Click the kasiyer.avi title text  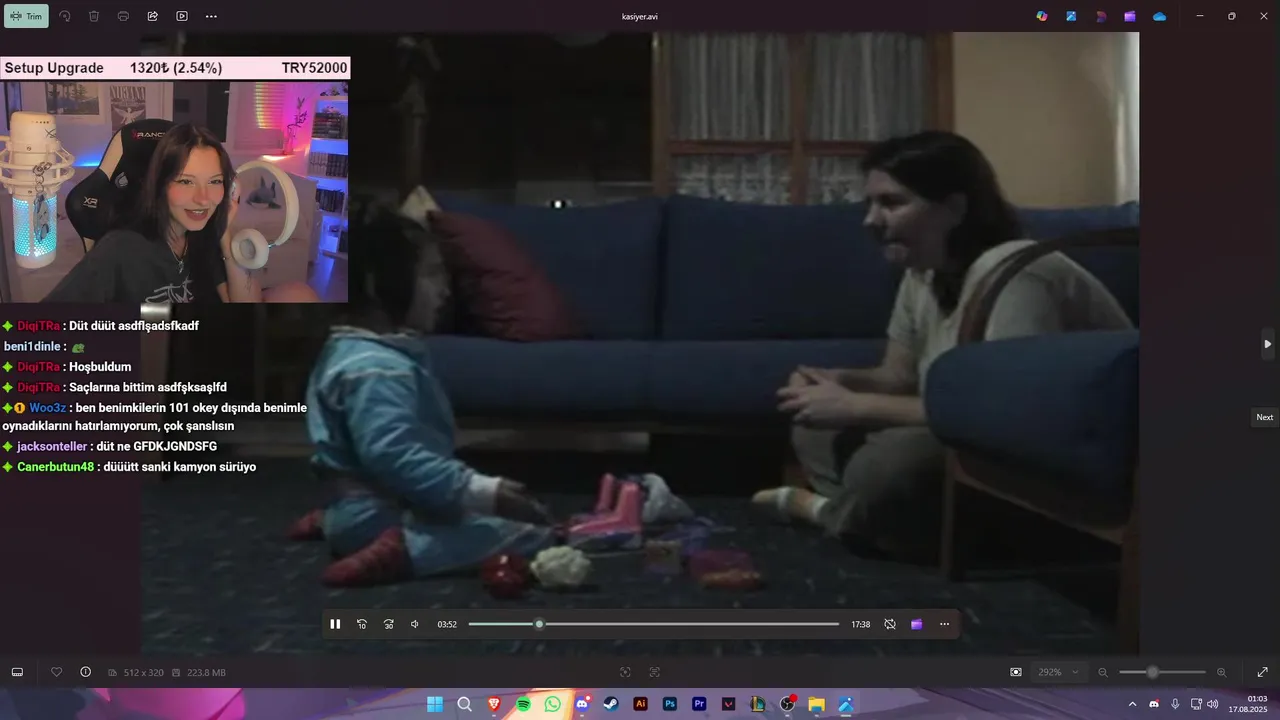(x=639, y=16)
